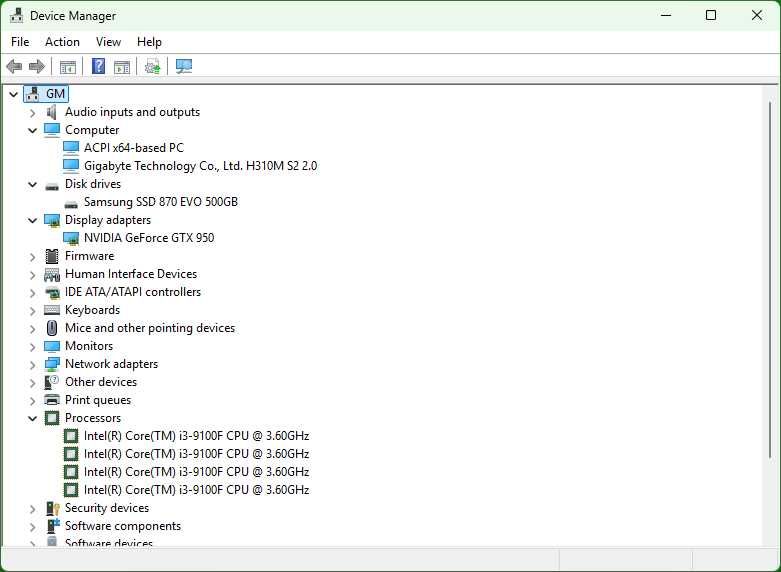Select the Monitors category label
The image size is (781, 572).
click(89, 346)
